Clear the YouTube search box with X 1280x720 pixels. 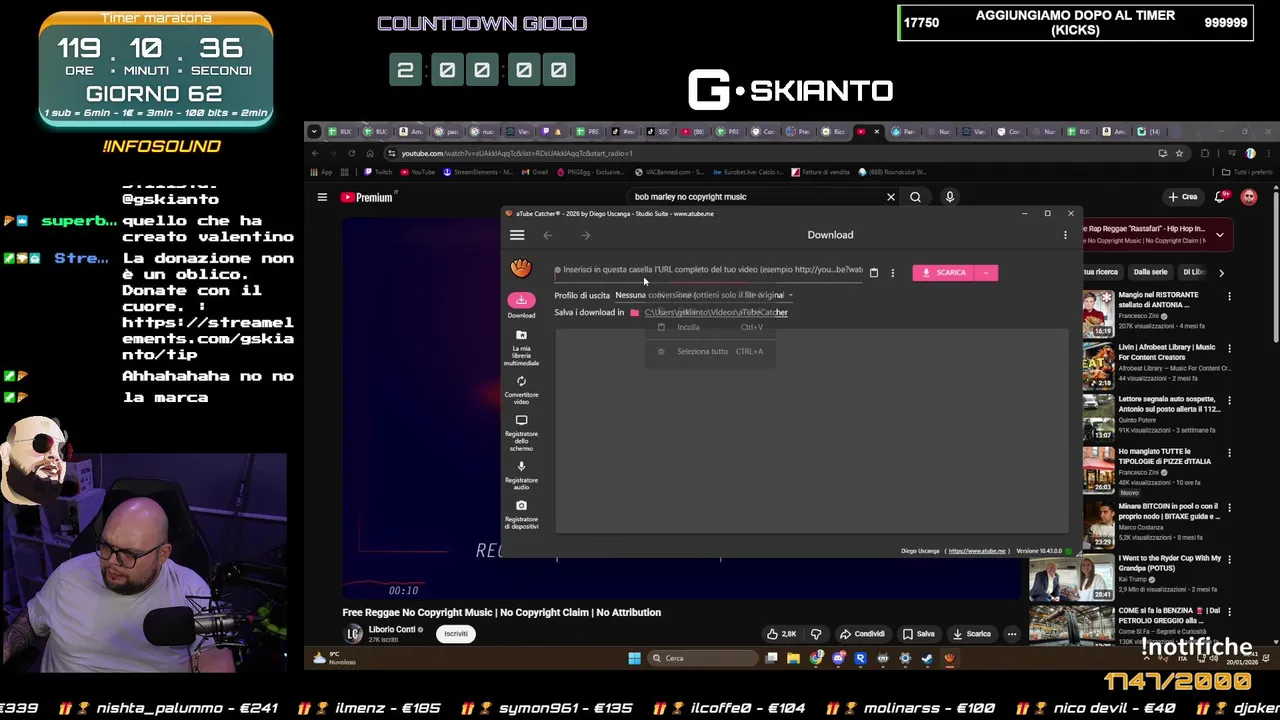[x=891, y=197]
